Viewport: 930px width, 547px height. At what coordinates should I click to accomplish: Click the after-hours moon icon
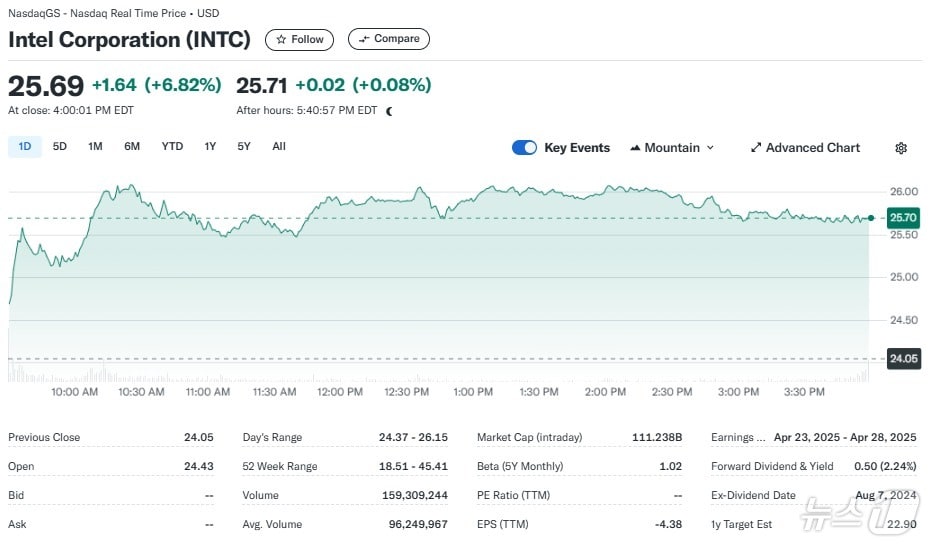[389, 111]
